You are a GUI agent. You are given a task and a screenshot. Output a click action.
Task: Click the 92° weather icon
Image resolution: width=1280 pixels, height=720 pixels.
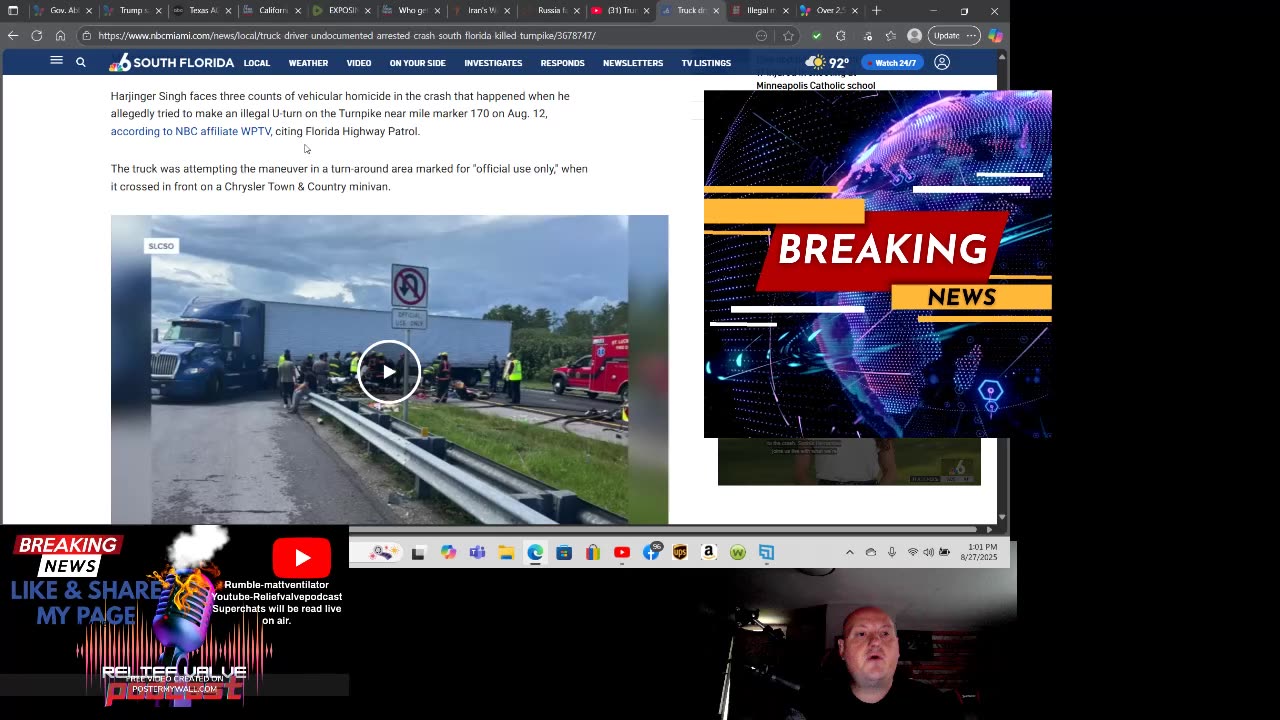coord(816,62)
